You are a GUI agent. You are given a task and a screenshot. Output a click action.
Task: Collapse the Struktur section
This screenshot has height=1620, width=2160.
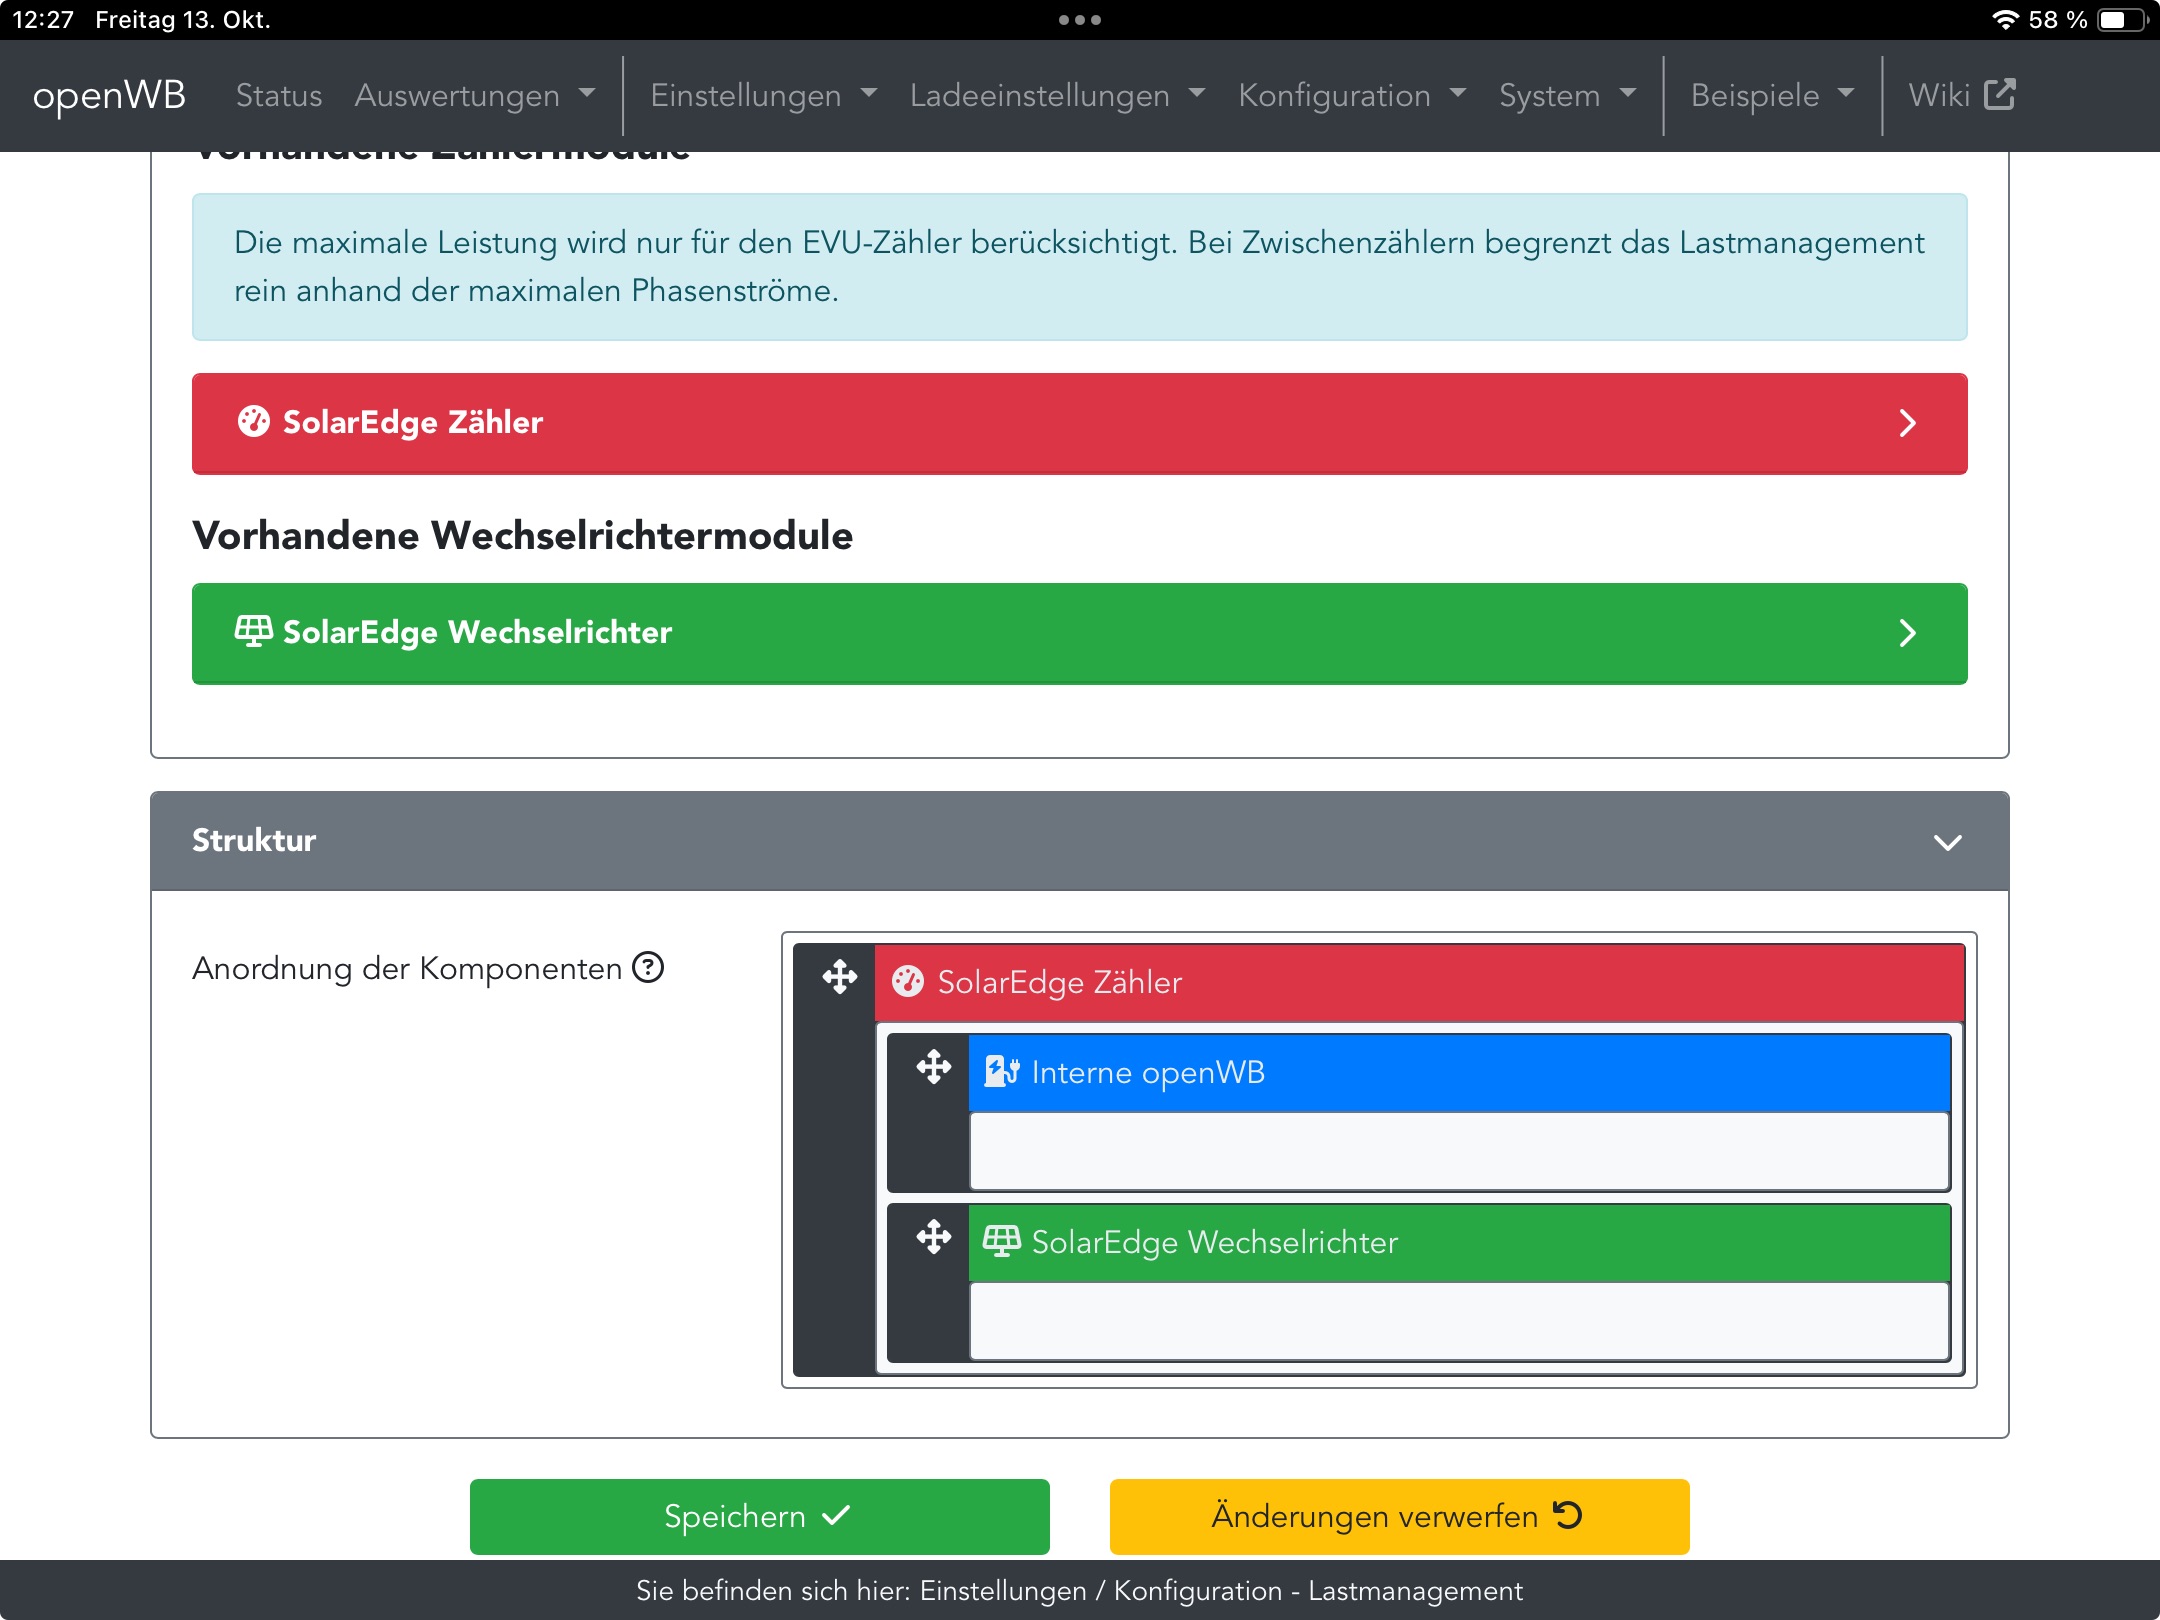[1946, 842]
